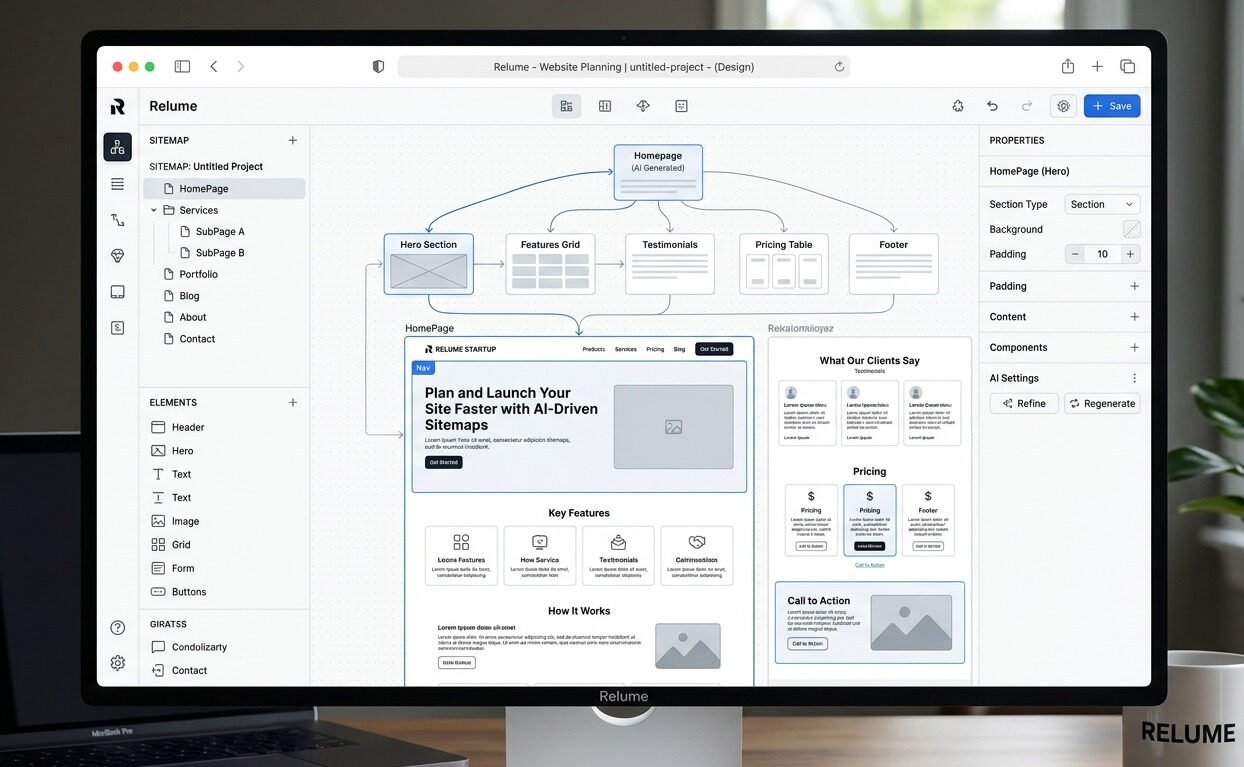Go forward in the browser
Image resolution: width=1244 pixels, height=767 pixels.
coord(240,67)
